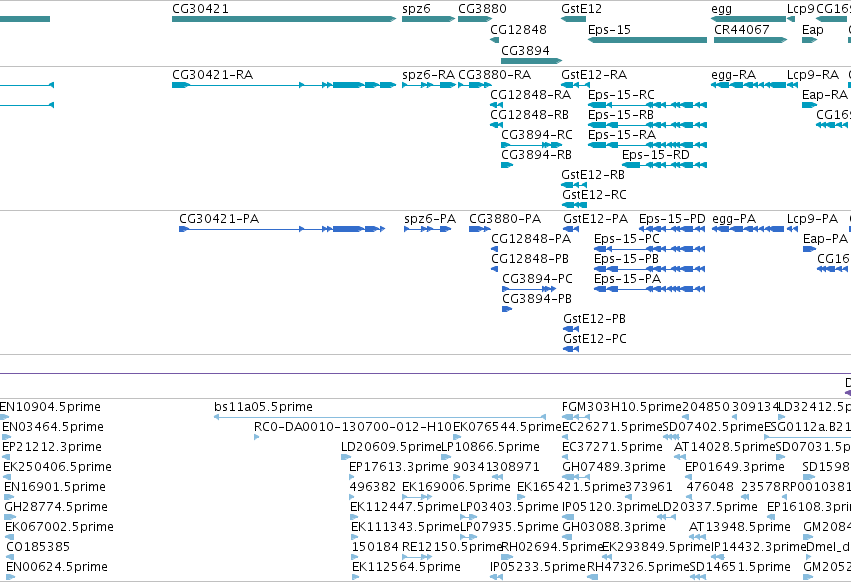Select the Eps-15-PC protein feature
The height and width of the screenshot is (582, 851).
(x=649, y=249)
